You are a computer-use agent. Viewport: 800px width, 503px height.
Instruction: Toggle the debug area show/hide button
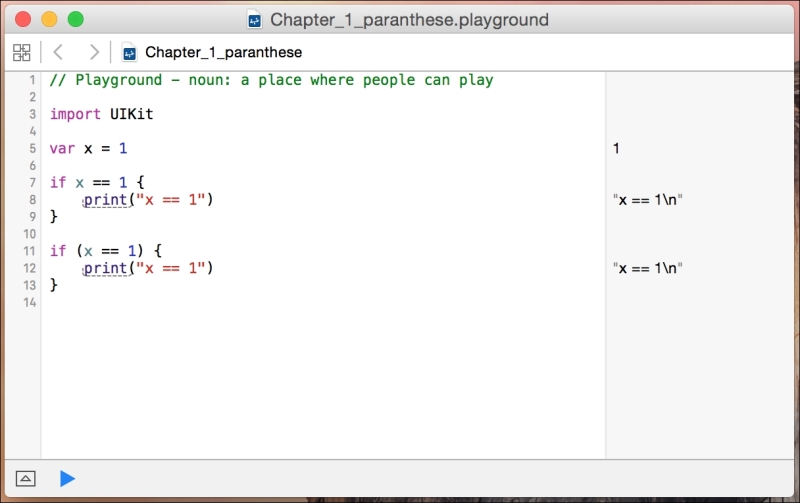tap(26, 479)
